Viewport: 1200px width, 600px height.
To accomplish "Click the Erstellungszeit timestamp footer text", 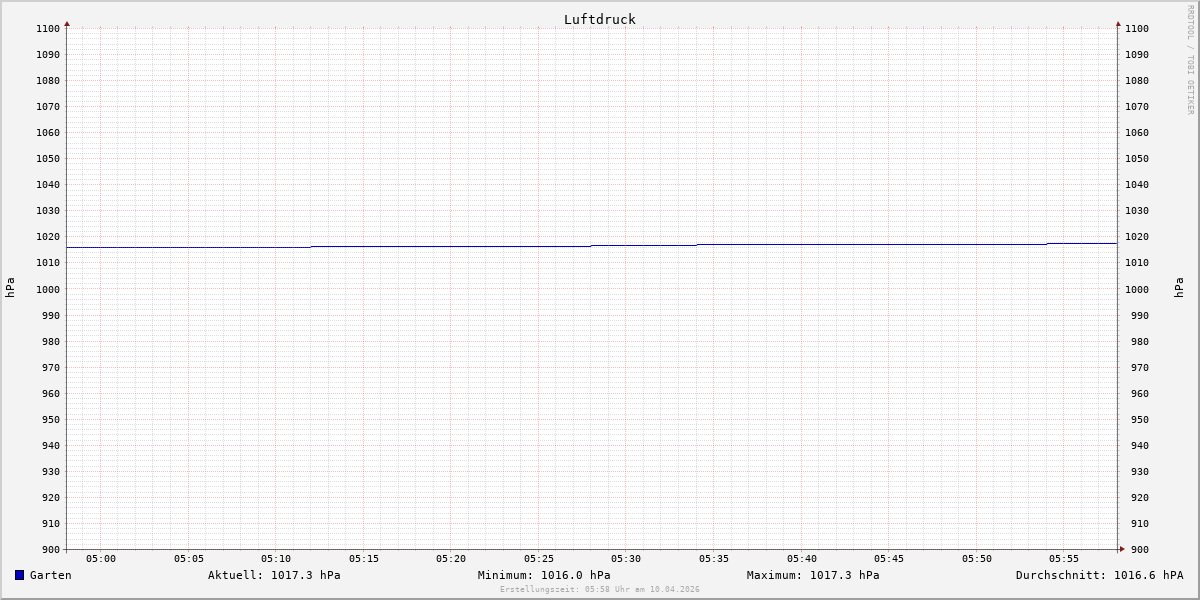I will tap(600, 589).
